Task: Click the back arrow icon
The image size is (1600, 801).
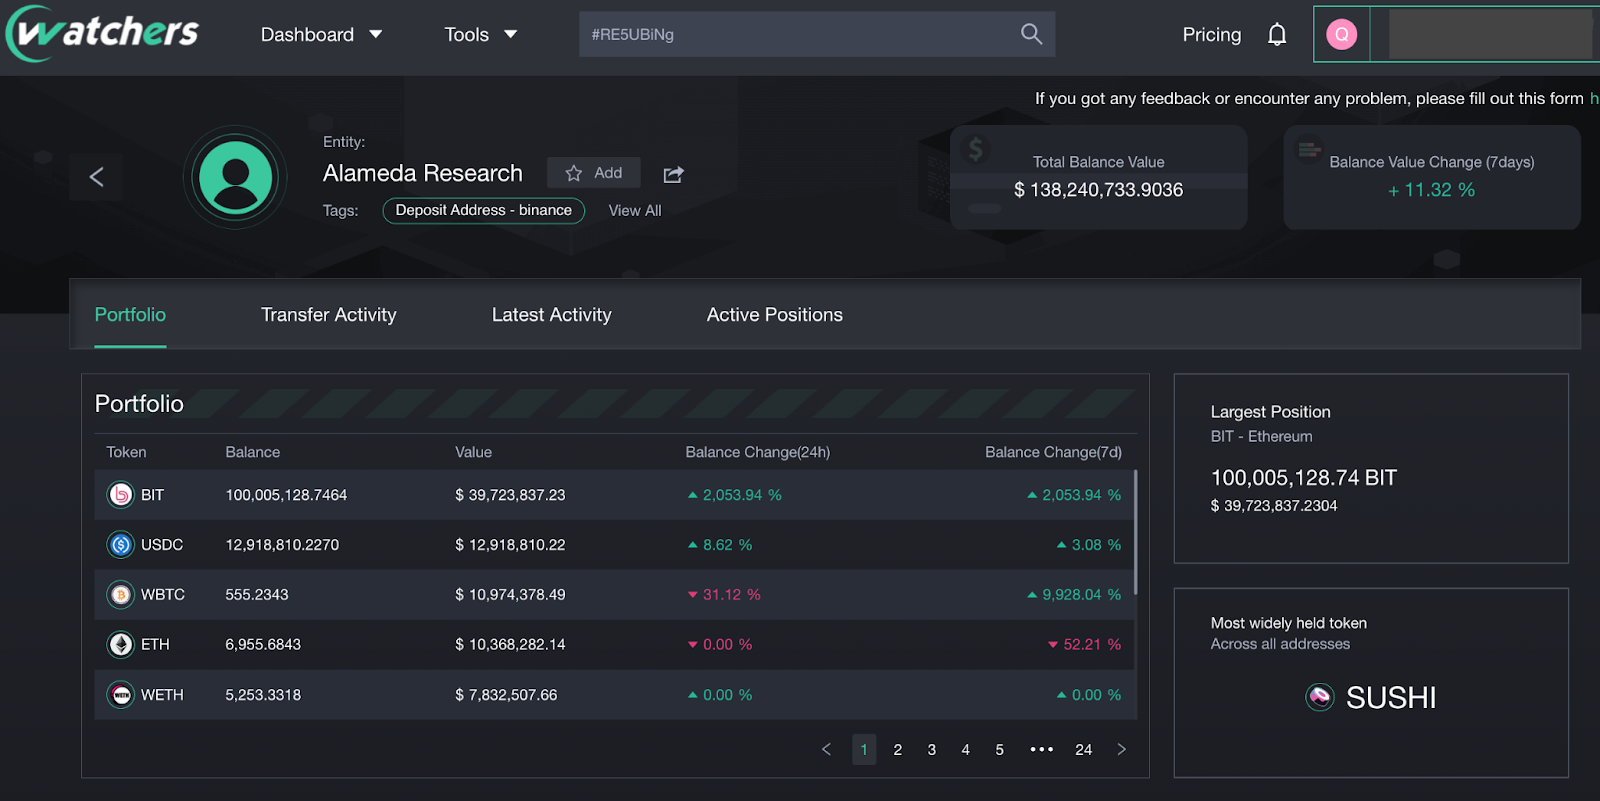Action: [97, 177]
